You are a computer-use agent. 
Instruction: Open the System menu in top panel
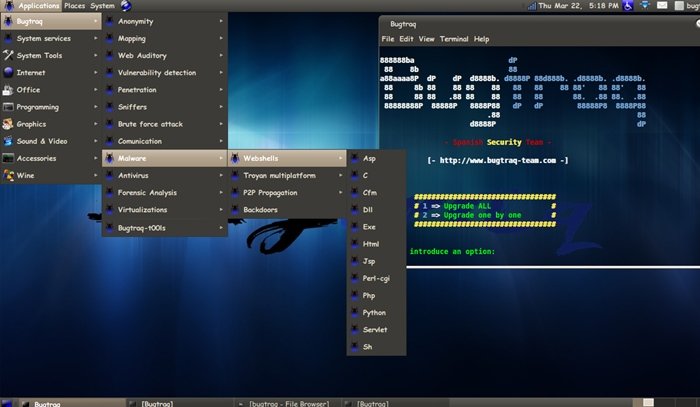102,6
